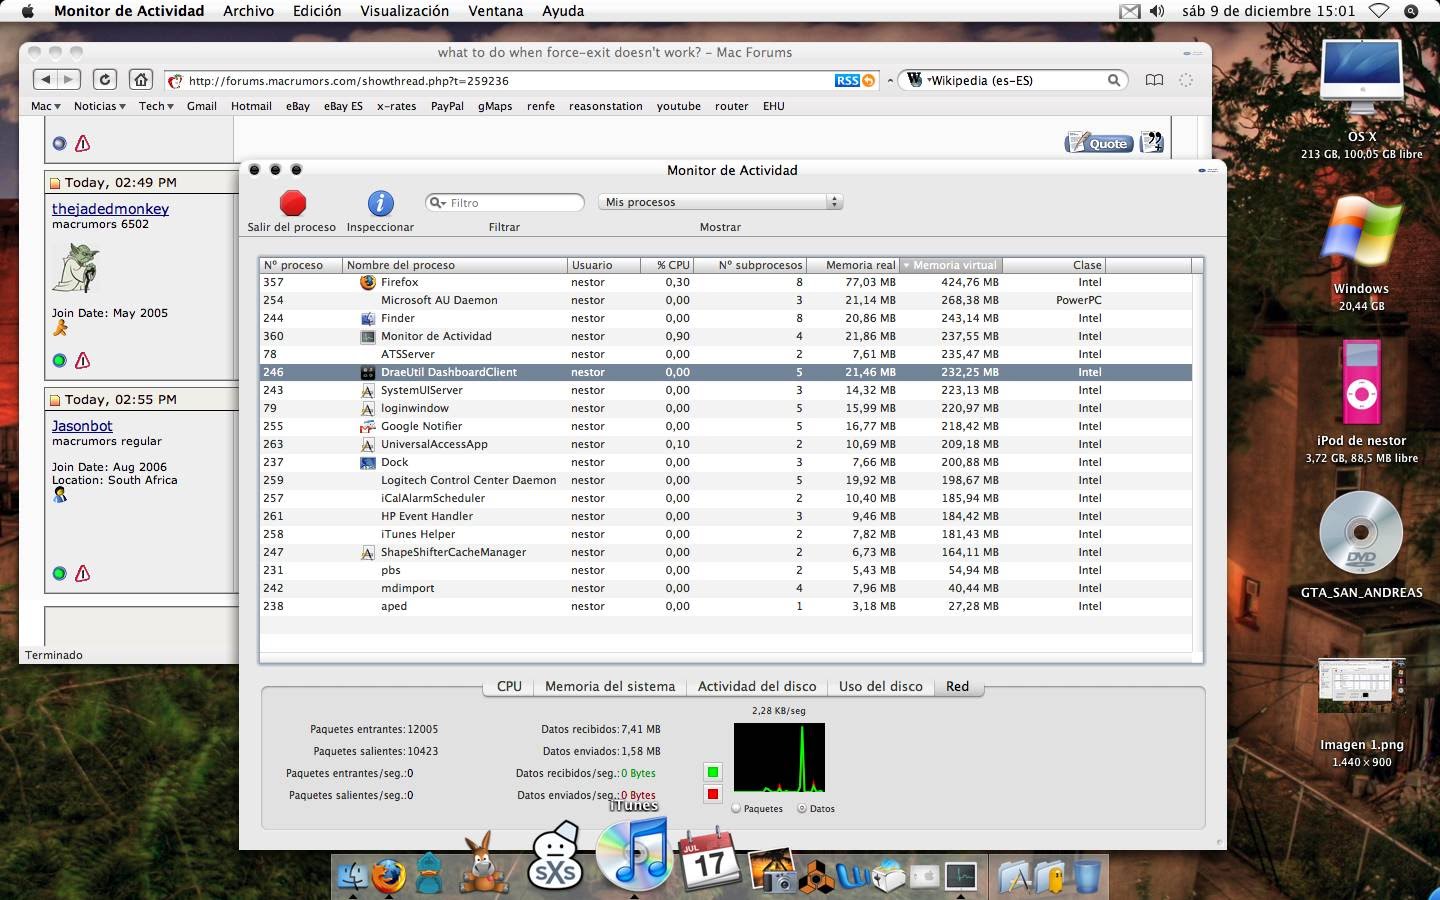Expand the Tech bookmarks folder
The width and height of the screenshot is (1440, 900).
pos(156,106)
